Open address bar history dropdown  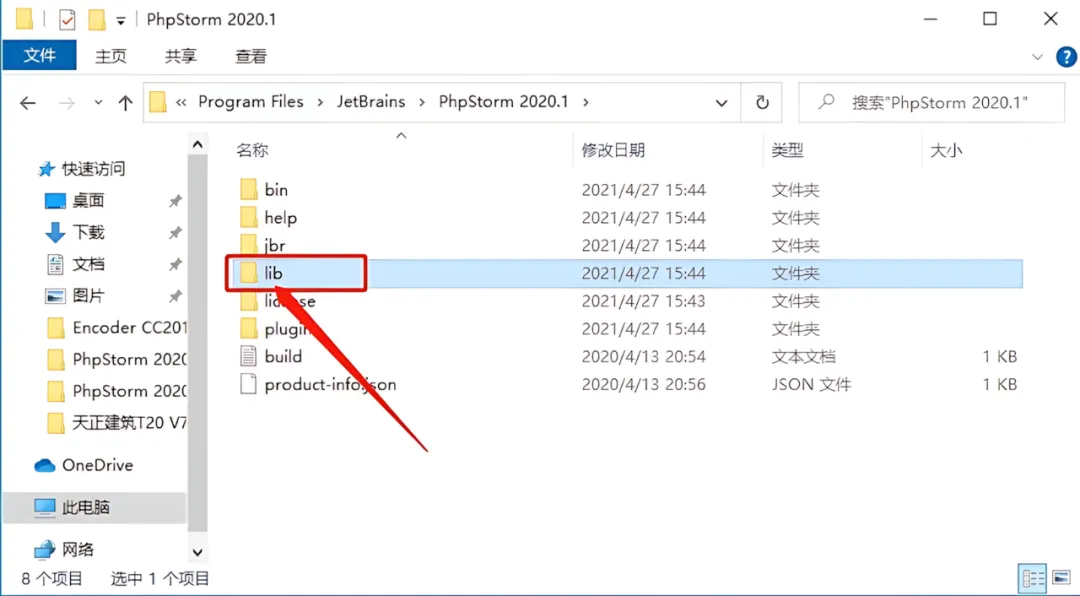pyautogui.click(x=721, y=103)
